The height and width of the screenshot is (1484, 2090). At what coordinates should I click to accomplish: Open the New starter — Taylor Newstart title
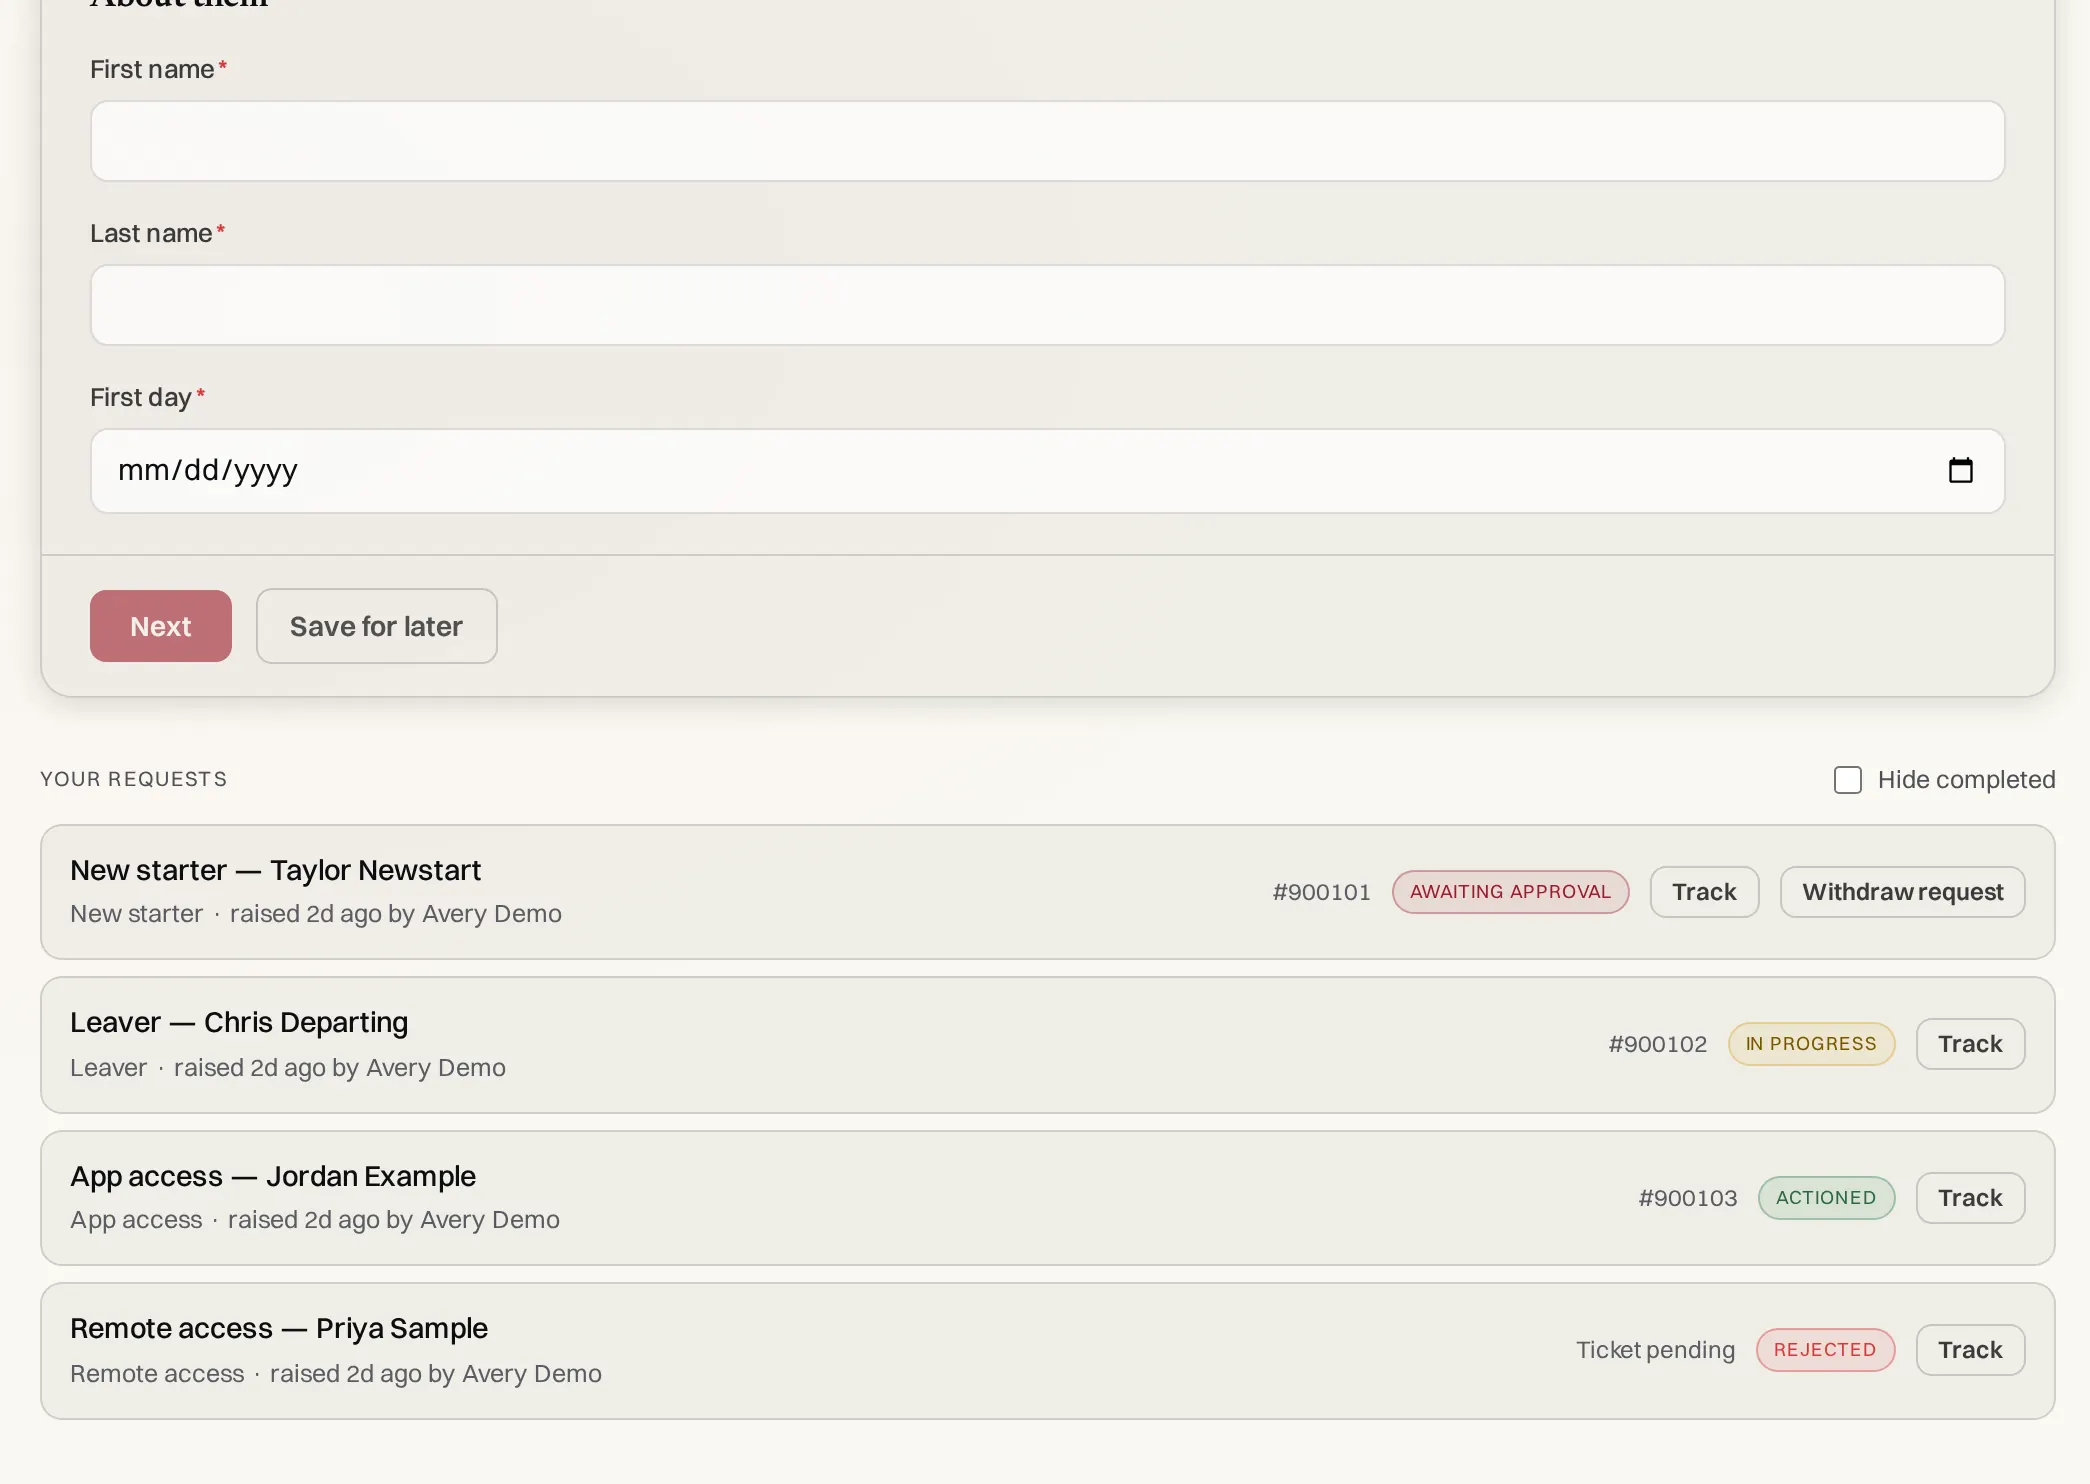pos(275,870)
